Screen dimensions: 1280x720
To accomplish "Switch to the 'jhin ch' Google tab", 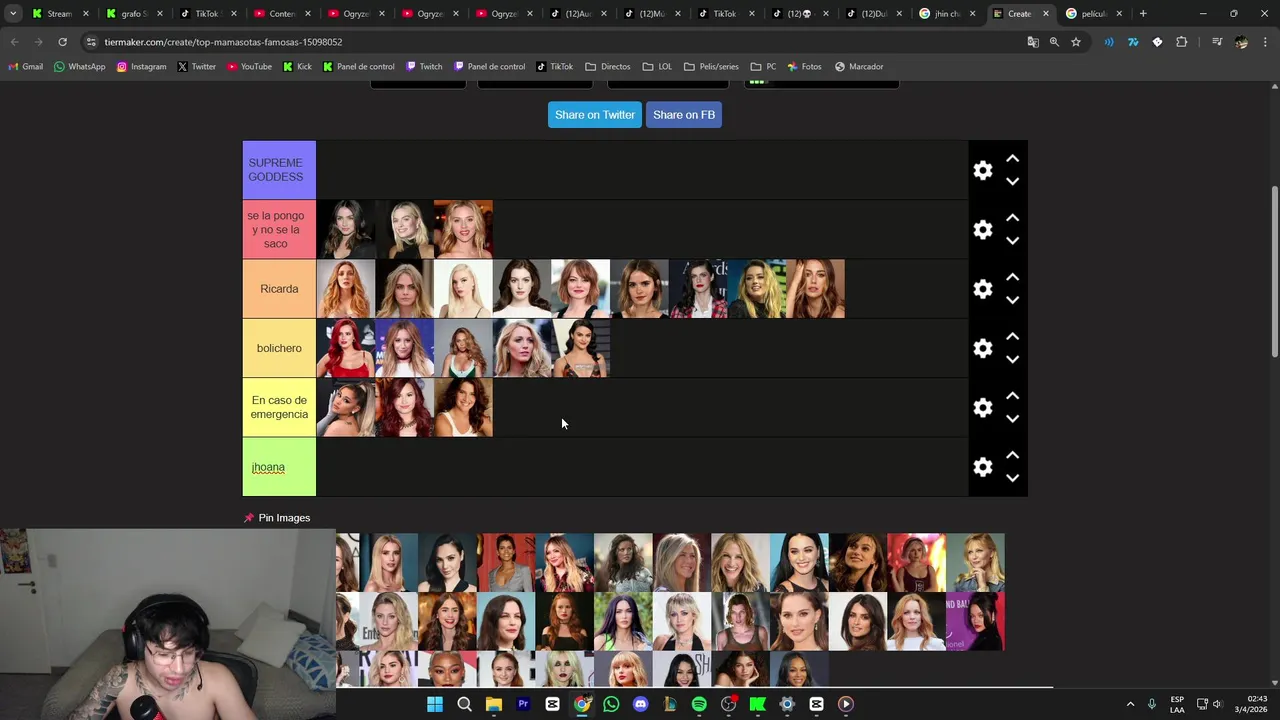I will [x=946, y=14].
